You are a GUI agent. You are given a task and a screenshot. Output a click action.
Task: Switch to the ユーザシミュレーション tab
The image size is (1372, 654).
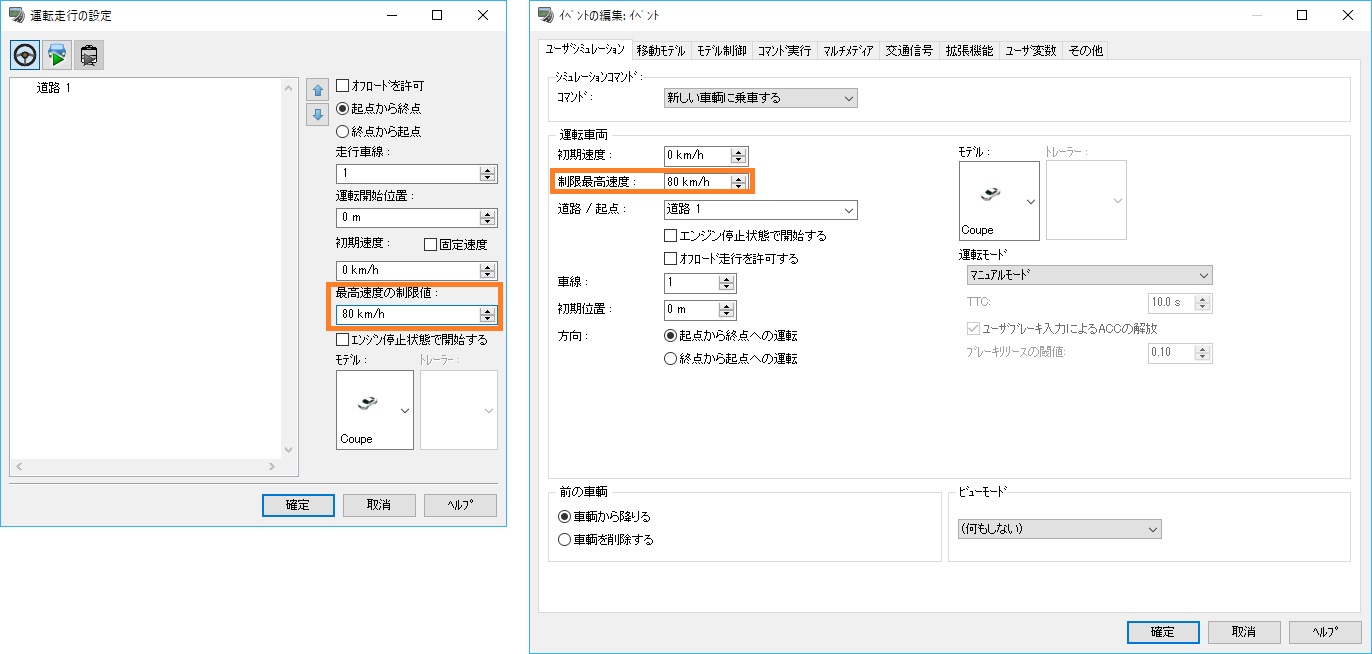point(585,49)
